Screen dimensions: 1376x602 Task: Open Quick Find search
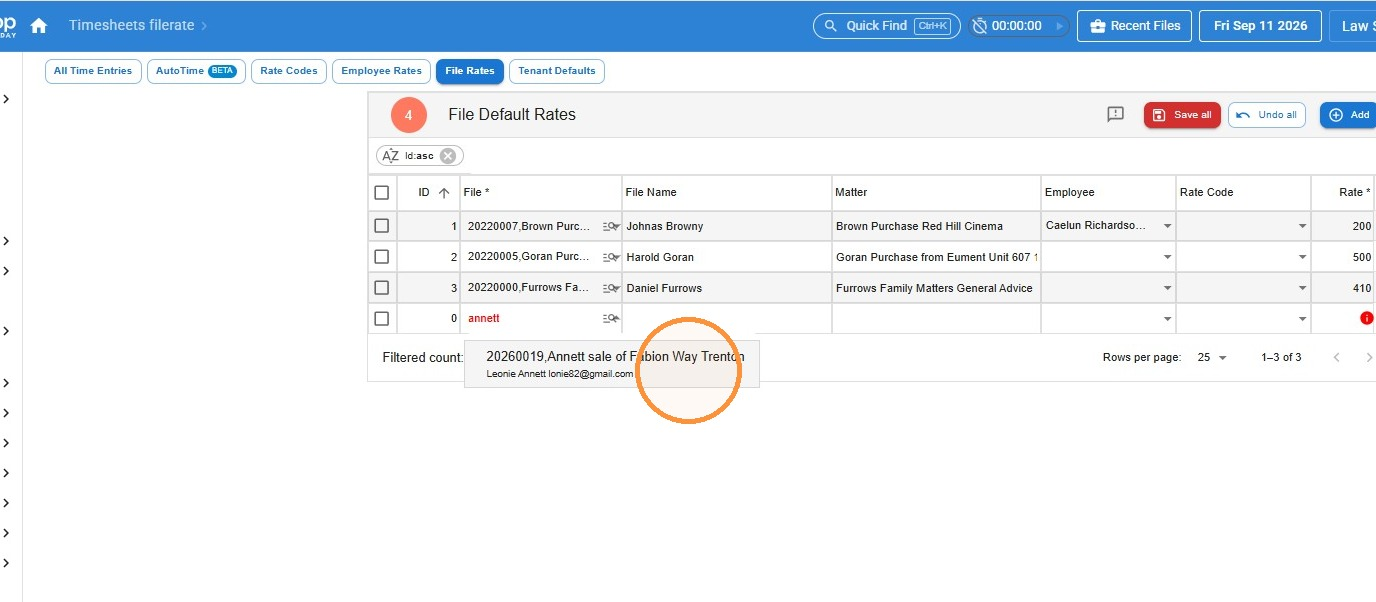[887, 26]
